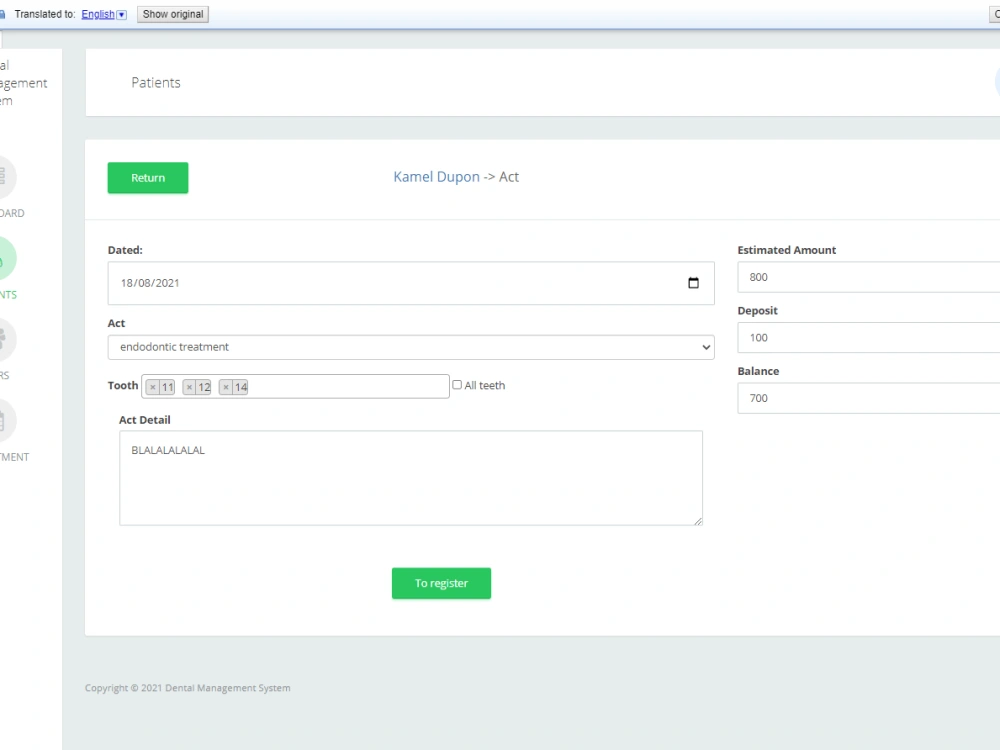Screen dimensions: 1000x750
Task: Open the translation language dropdown arrow
Action: (x=122, y=15)
